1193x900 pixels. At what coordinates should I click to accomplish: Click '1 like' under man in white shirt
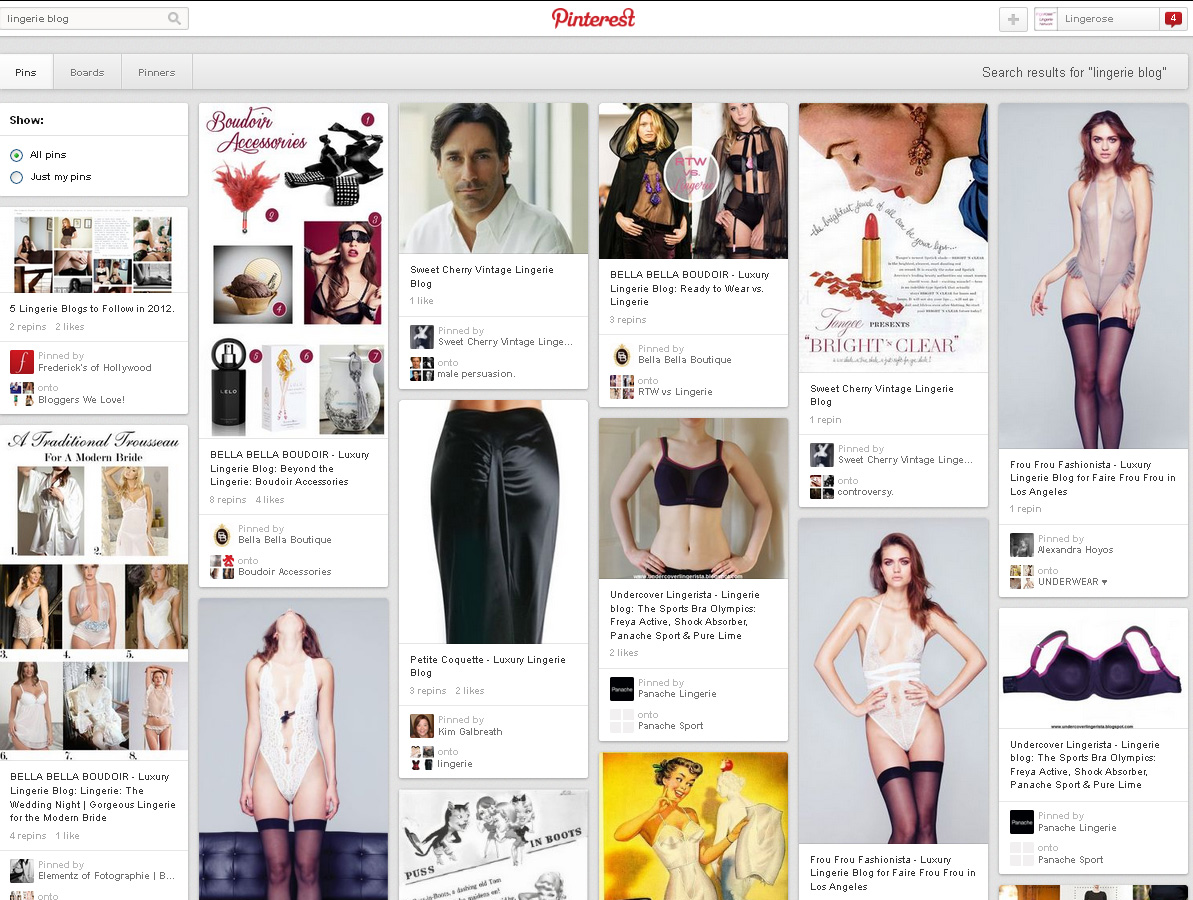[x=422, y=301]
